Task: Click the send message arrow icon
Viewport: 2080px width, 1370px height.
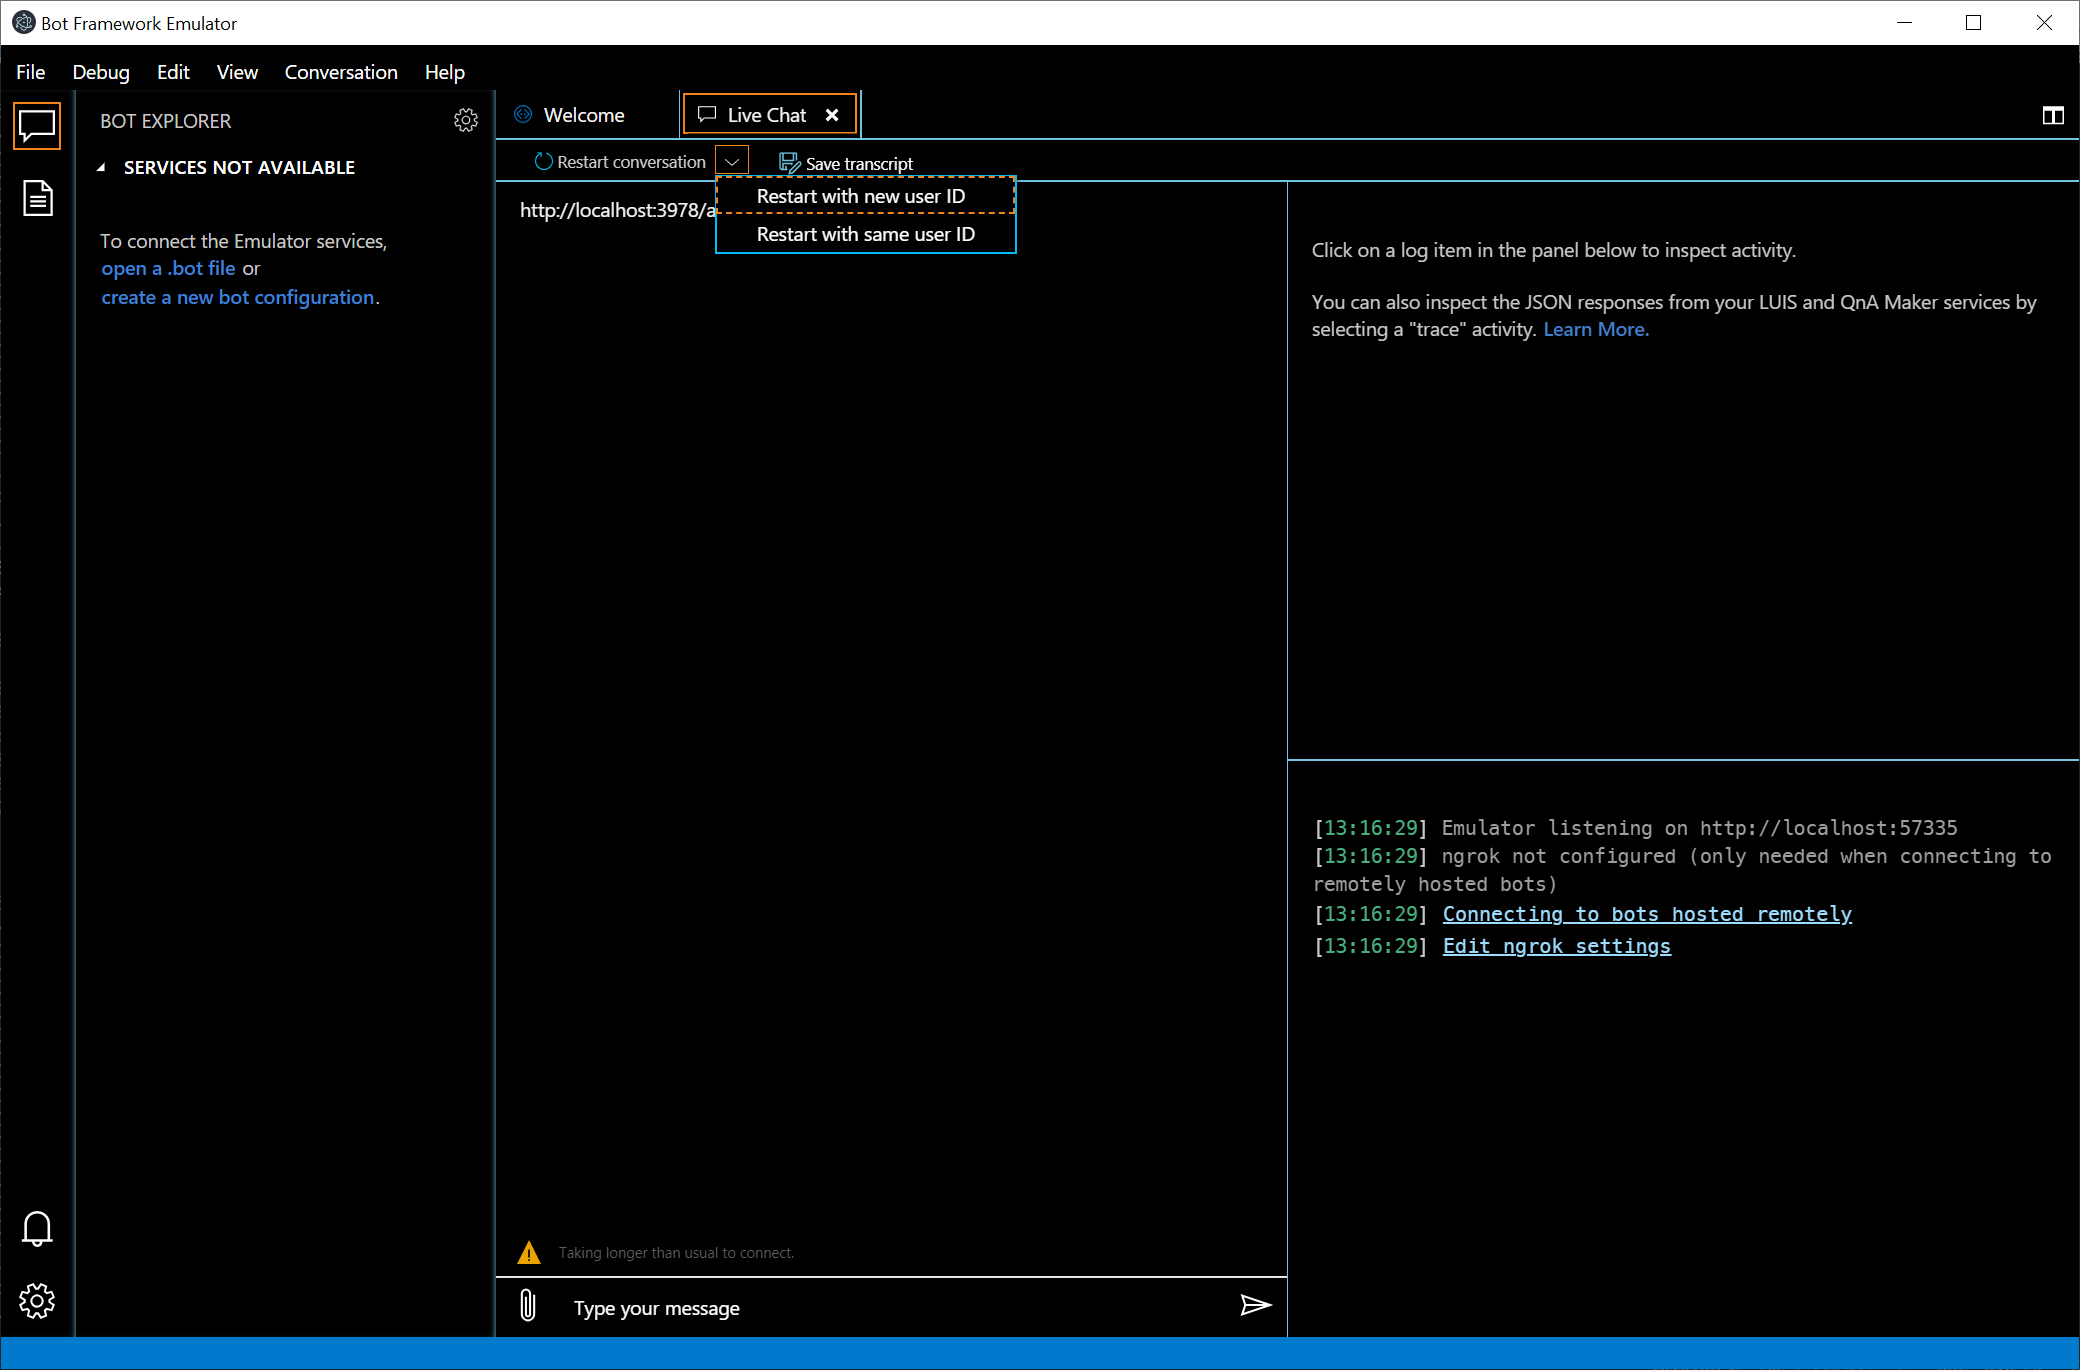Action: [1255, 1305]
